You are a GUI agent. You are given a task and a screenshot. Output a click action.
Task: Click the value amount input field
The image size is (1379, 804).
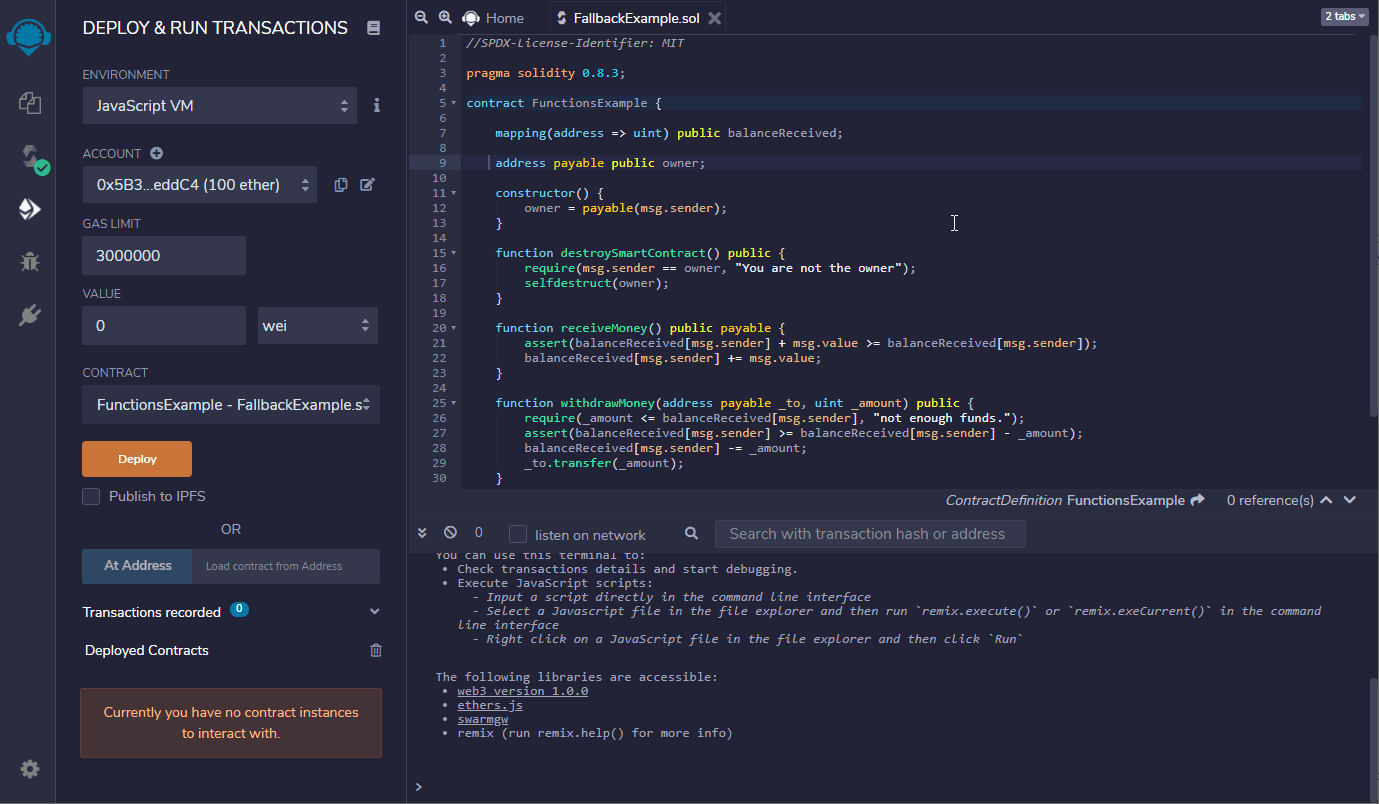(x=164, y=325)
